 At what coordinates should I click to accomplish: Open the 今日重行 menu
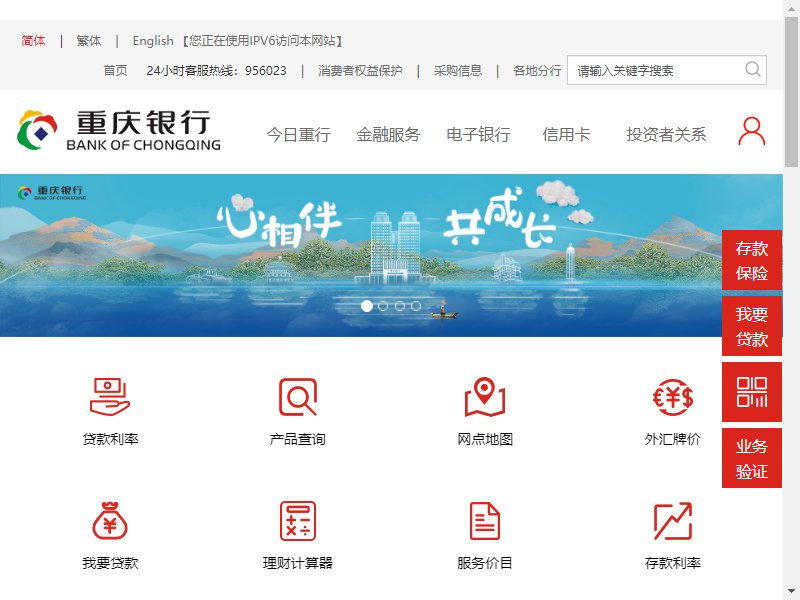298,134
